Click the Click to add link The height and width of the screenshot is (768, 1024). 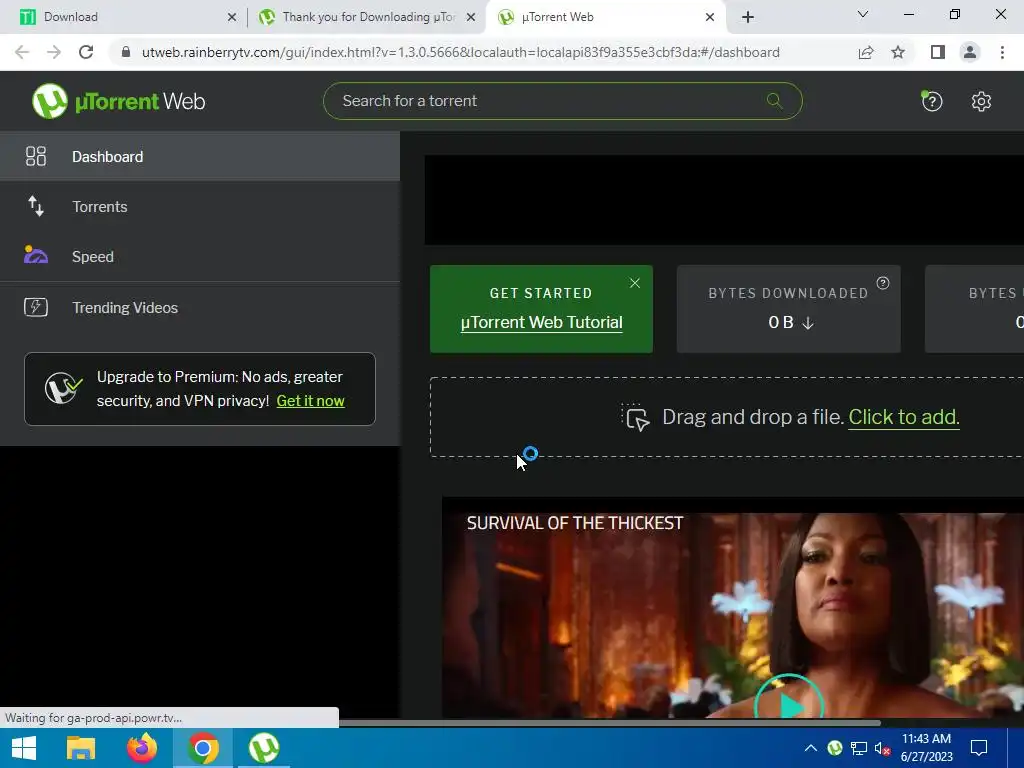click(x=903, y=417)
